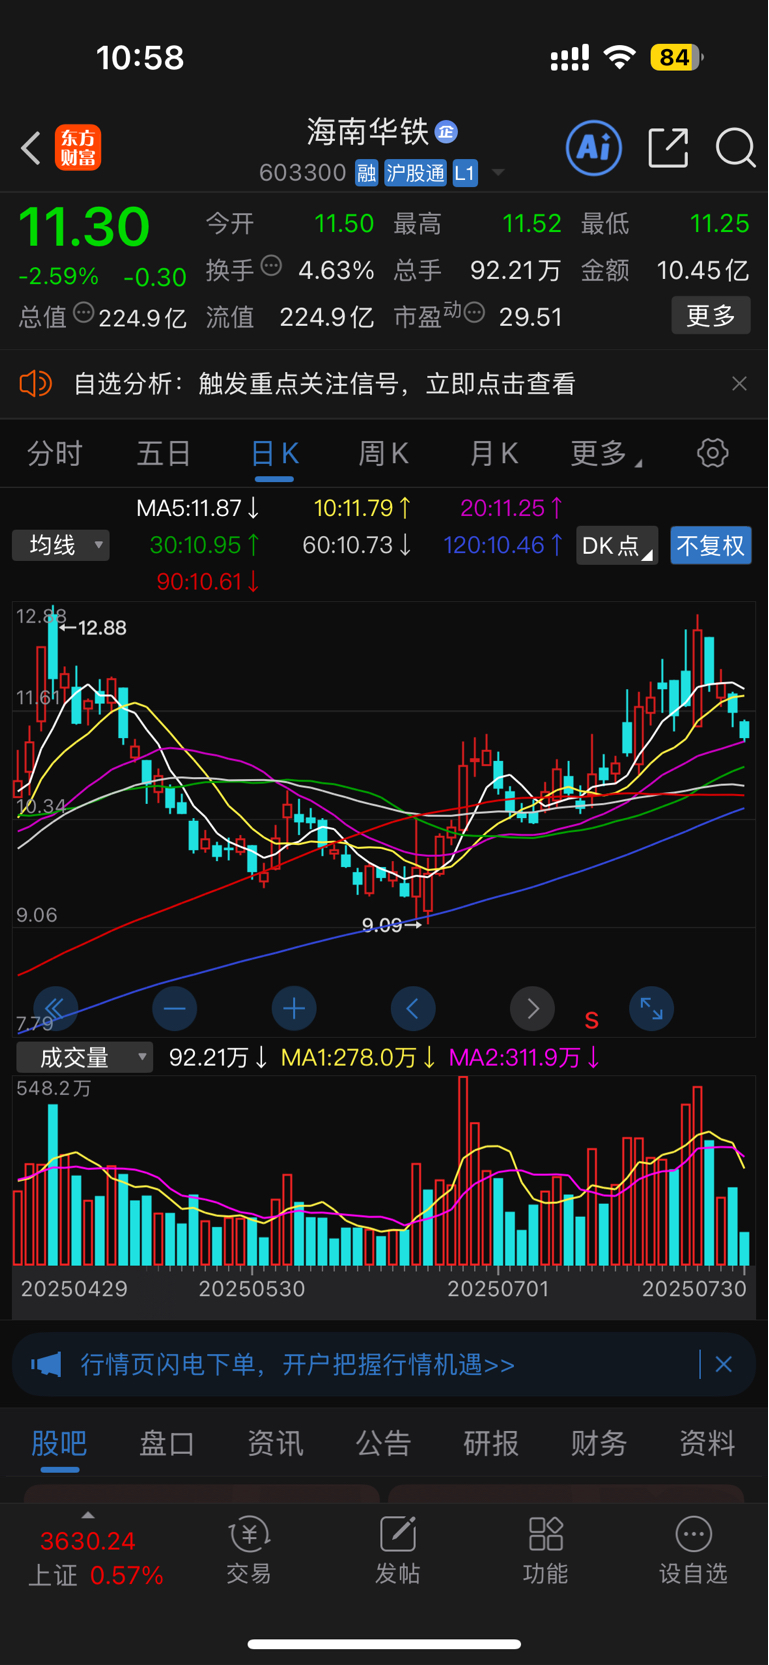The height and width of the screenshot is (1665, 769).
Task: Zoom out chart with minus button
Action: [175, 1009]
